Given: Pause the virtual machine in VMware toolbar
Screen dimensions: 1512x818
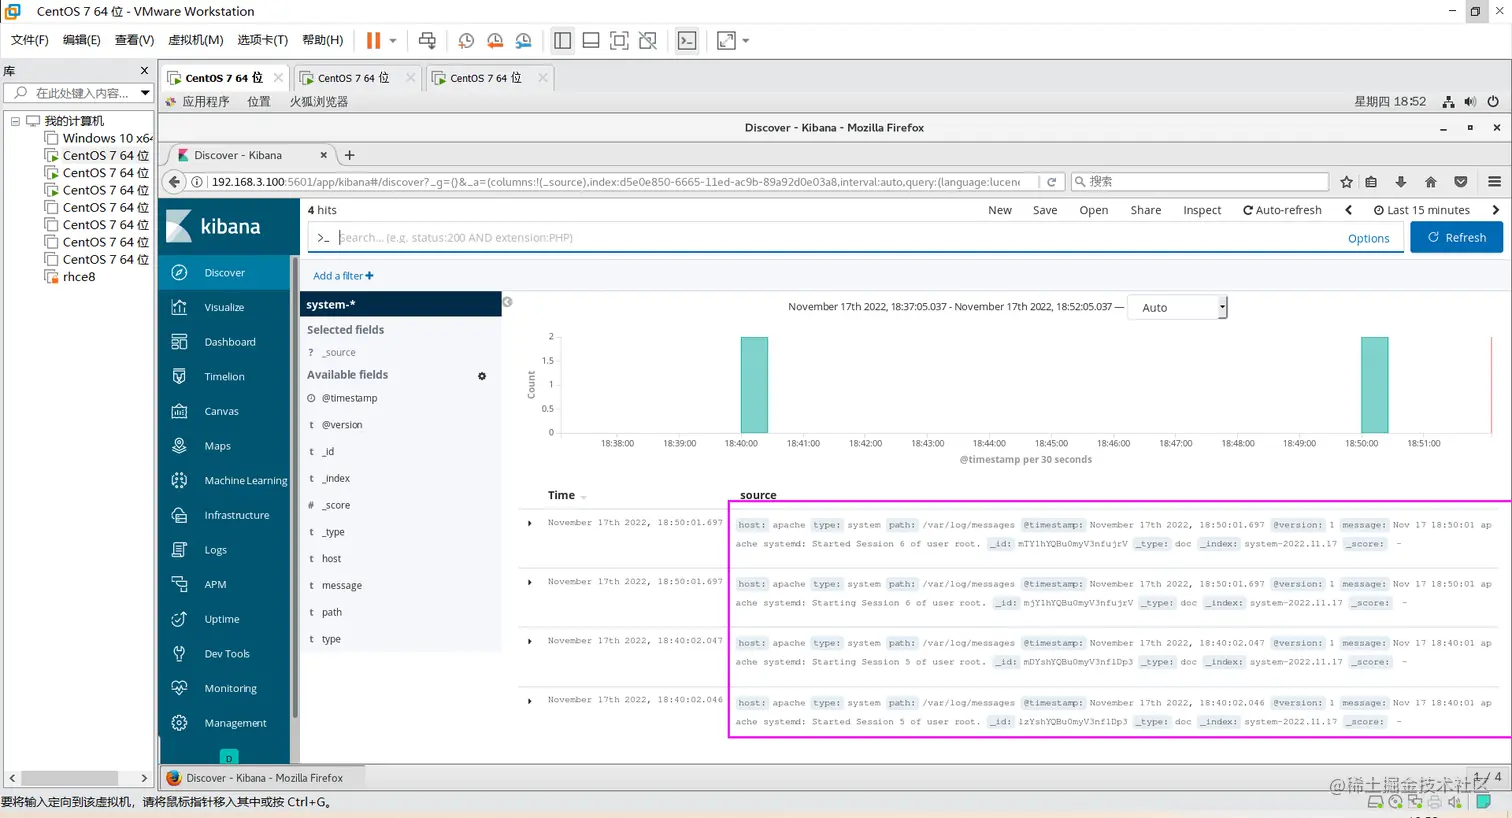Looking at the screenshot, I should point(373,40).
